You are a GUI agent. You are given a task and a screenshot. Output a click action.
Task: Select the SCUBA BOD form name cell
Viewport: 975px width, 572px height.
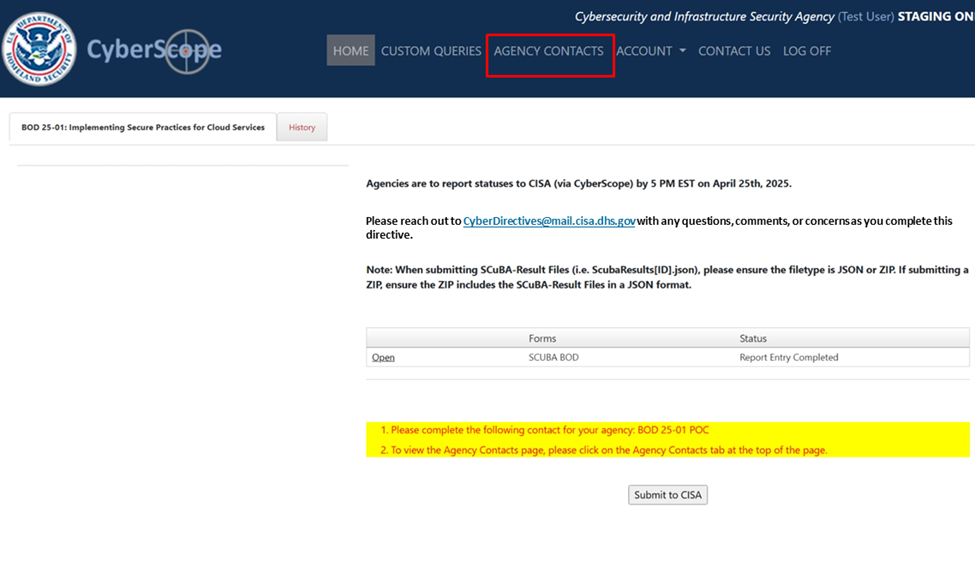[x=553, y=358]
